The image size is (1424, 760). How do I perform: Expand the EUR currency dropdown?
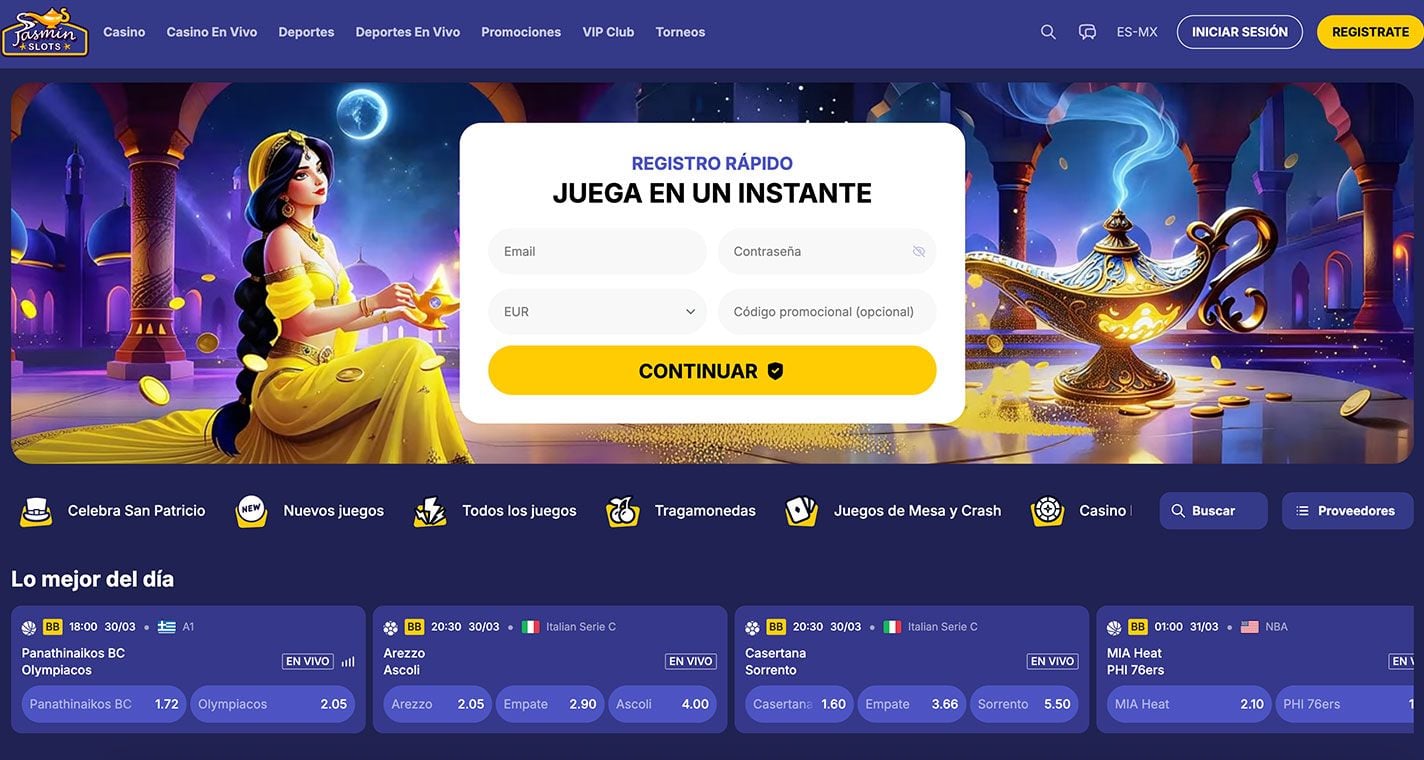pos(597,312)
